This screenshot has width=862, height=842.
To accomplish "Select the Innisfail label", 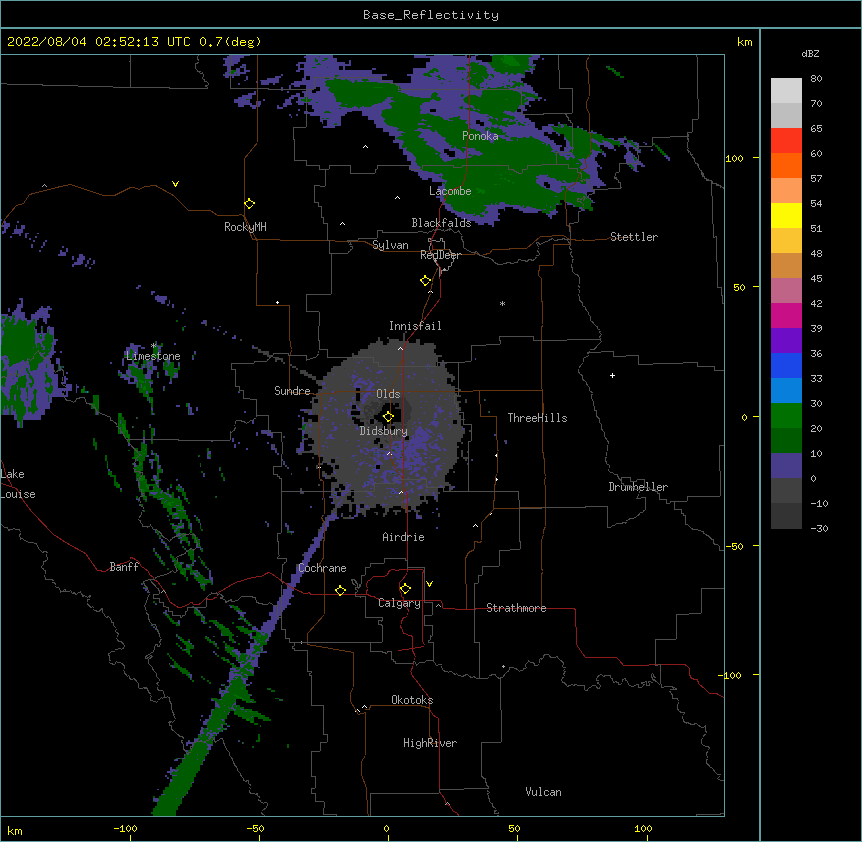I will pos(415,326).
